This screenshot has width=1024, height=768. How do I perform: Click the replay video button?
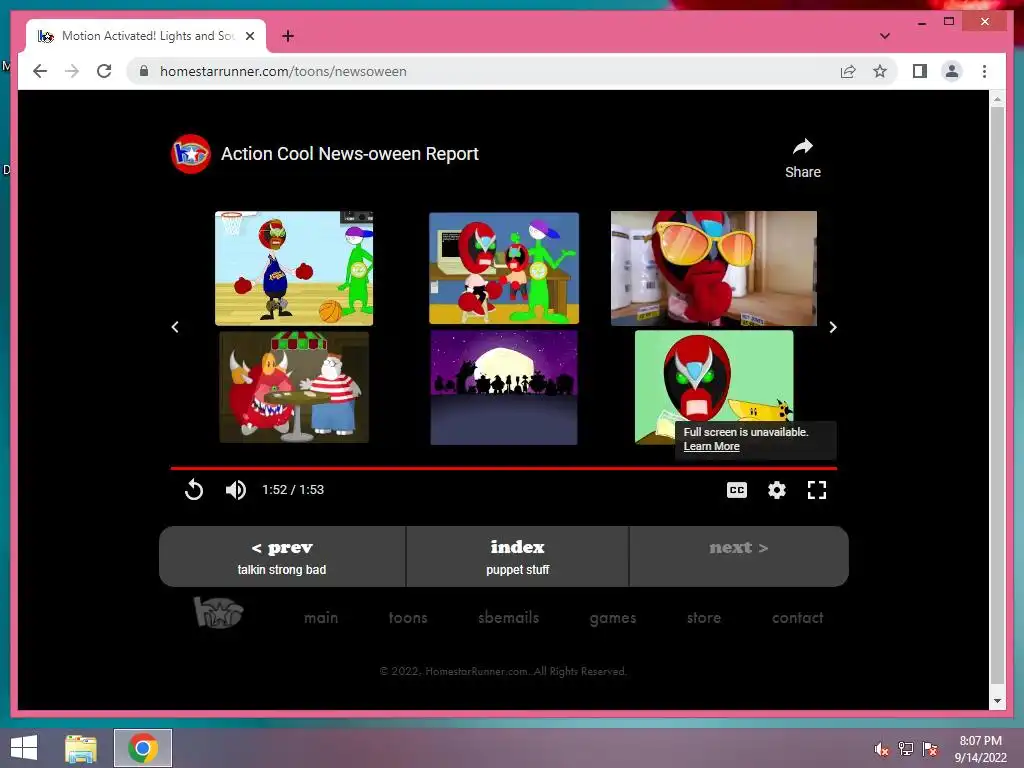194,490
